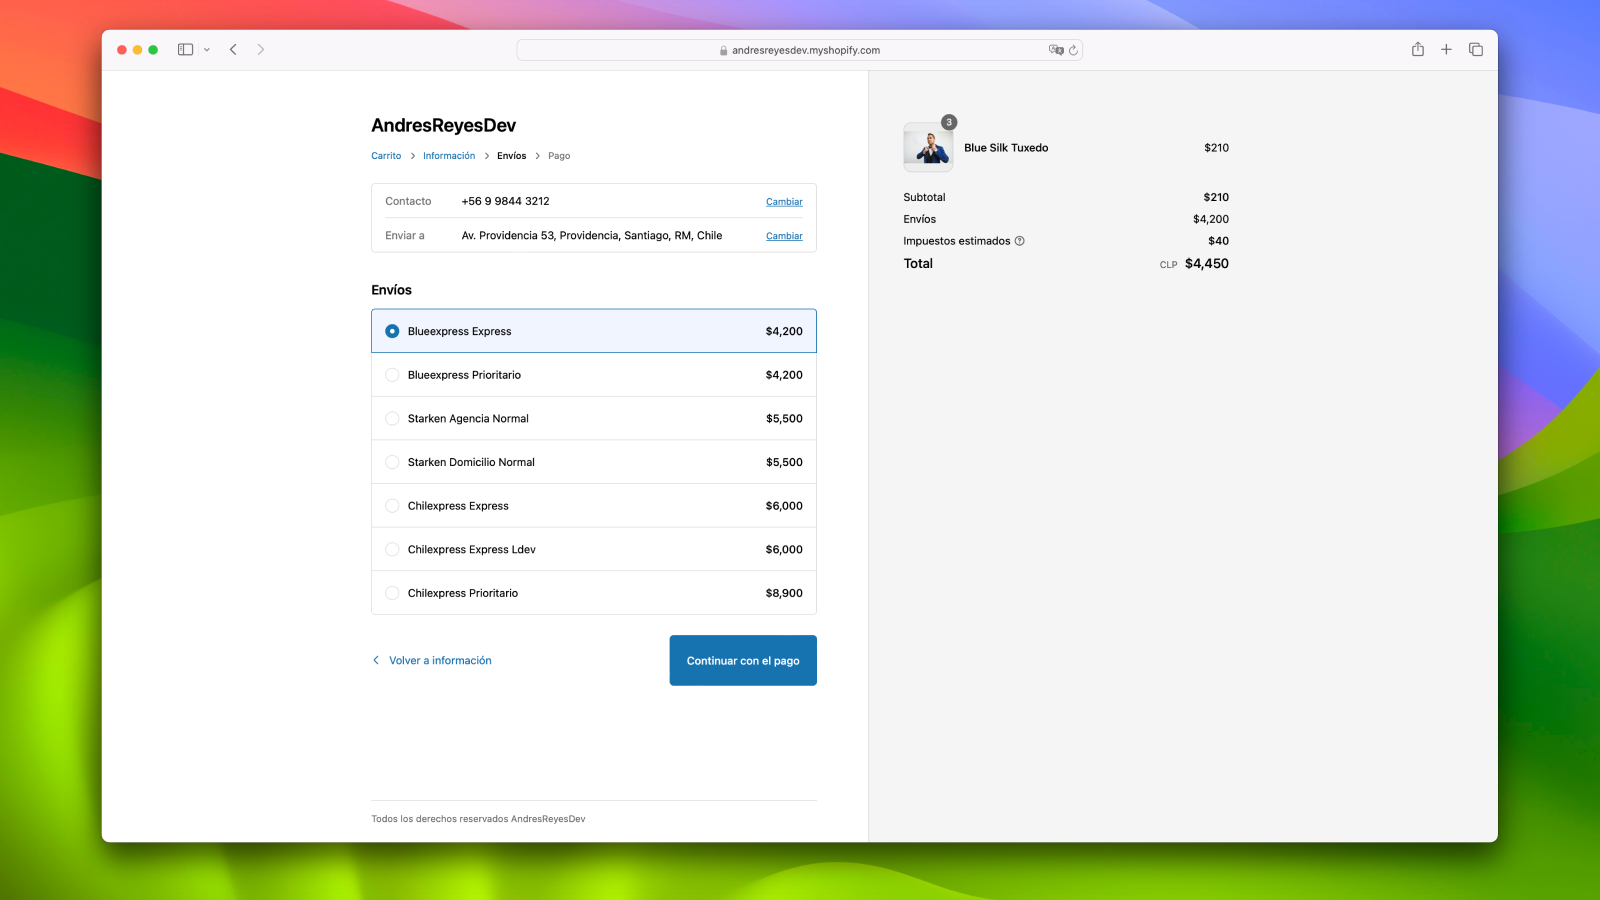Toggle the Safari sidebar icon
1600x900 pixels.
tap(185, 49)
